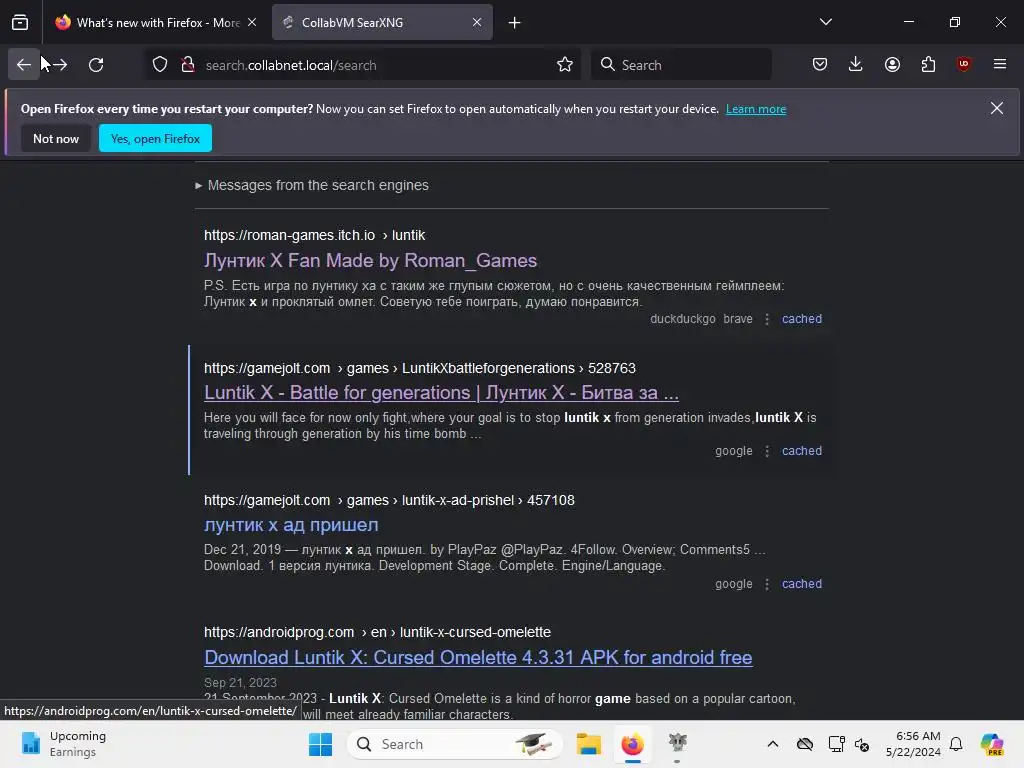Open the notifications bell icon
Viewport: 1024px width, 768px height.
coord(956,744)
